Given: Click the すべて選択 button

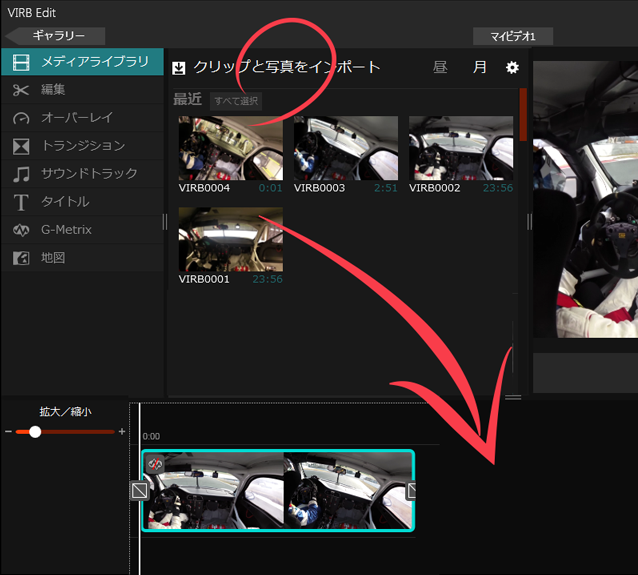Looking at the screenshot, I should 236,101.
